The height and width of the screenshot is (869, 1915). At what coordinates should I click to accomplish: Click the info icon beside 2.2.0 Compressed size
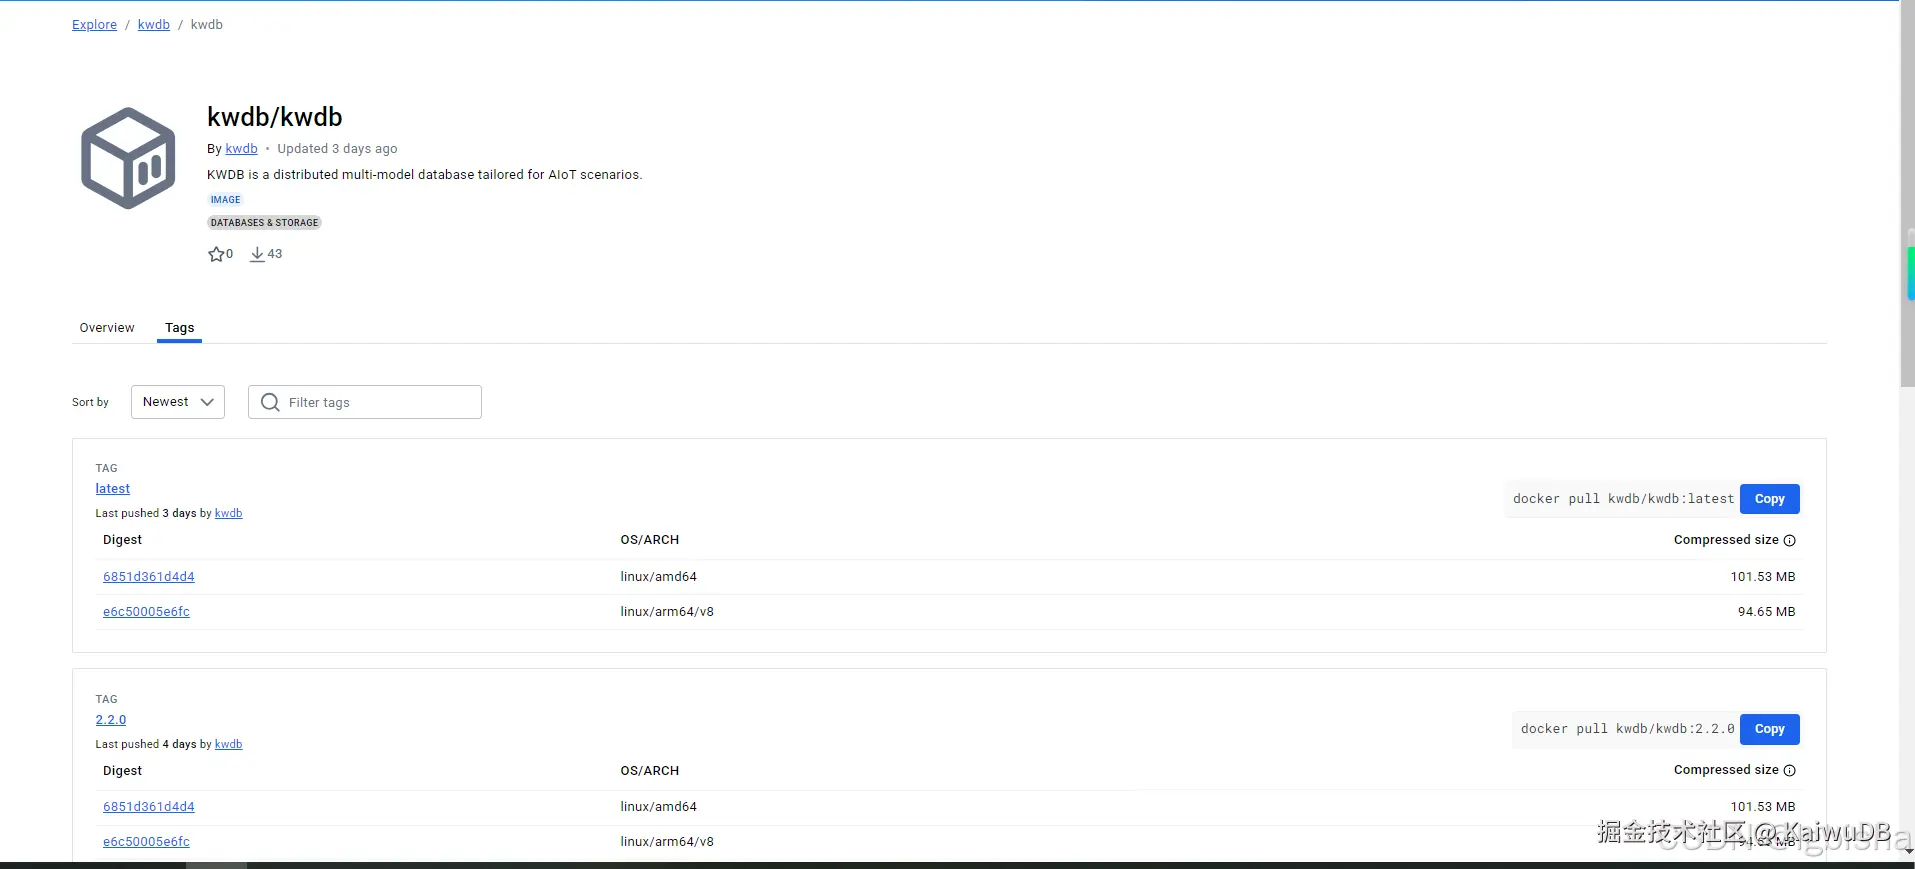[1790, 770]
